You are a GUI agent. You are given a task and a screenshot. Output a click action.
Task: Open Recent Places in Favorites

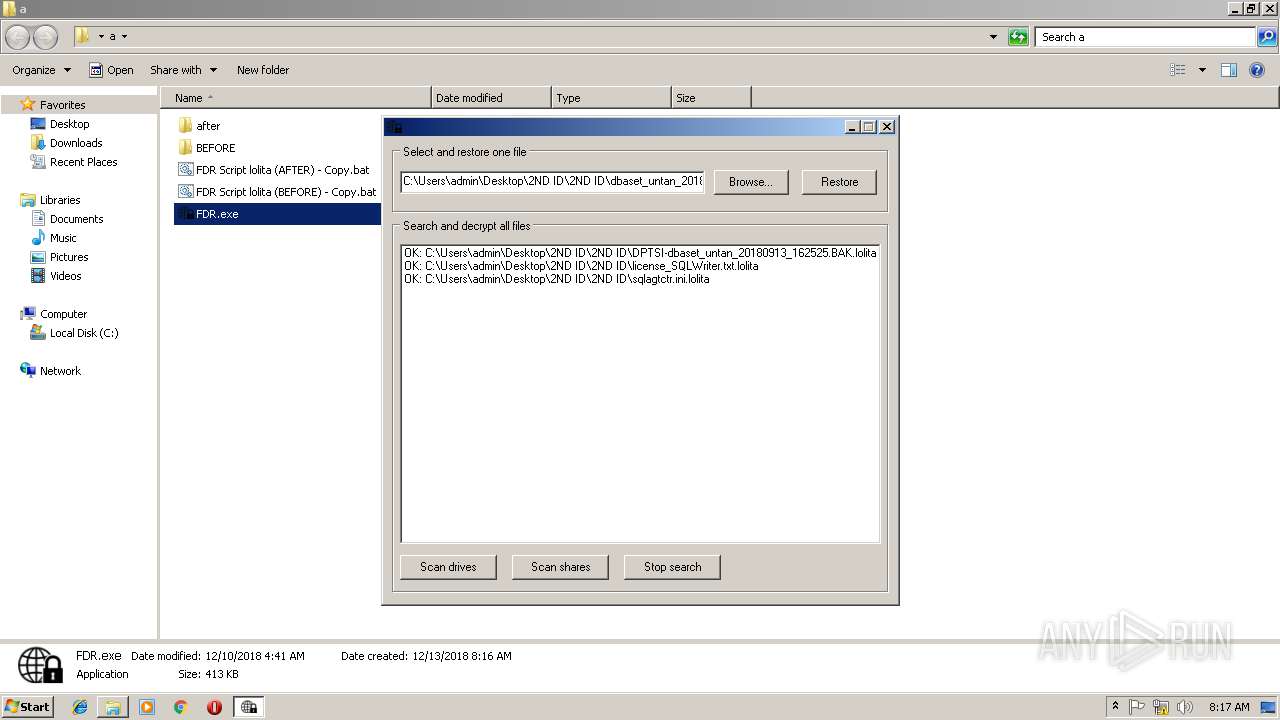tap(83, 162)
